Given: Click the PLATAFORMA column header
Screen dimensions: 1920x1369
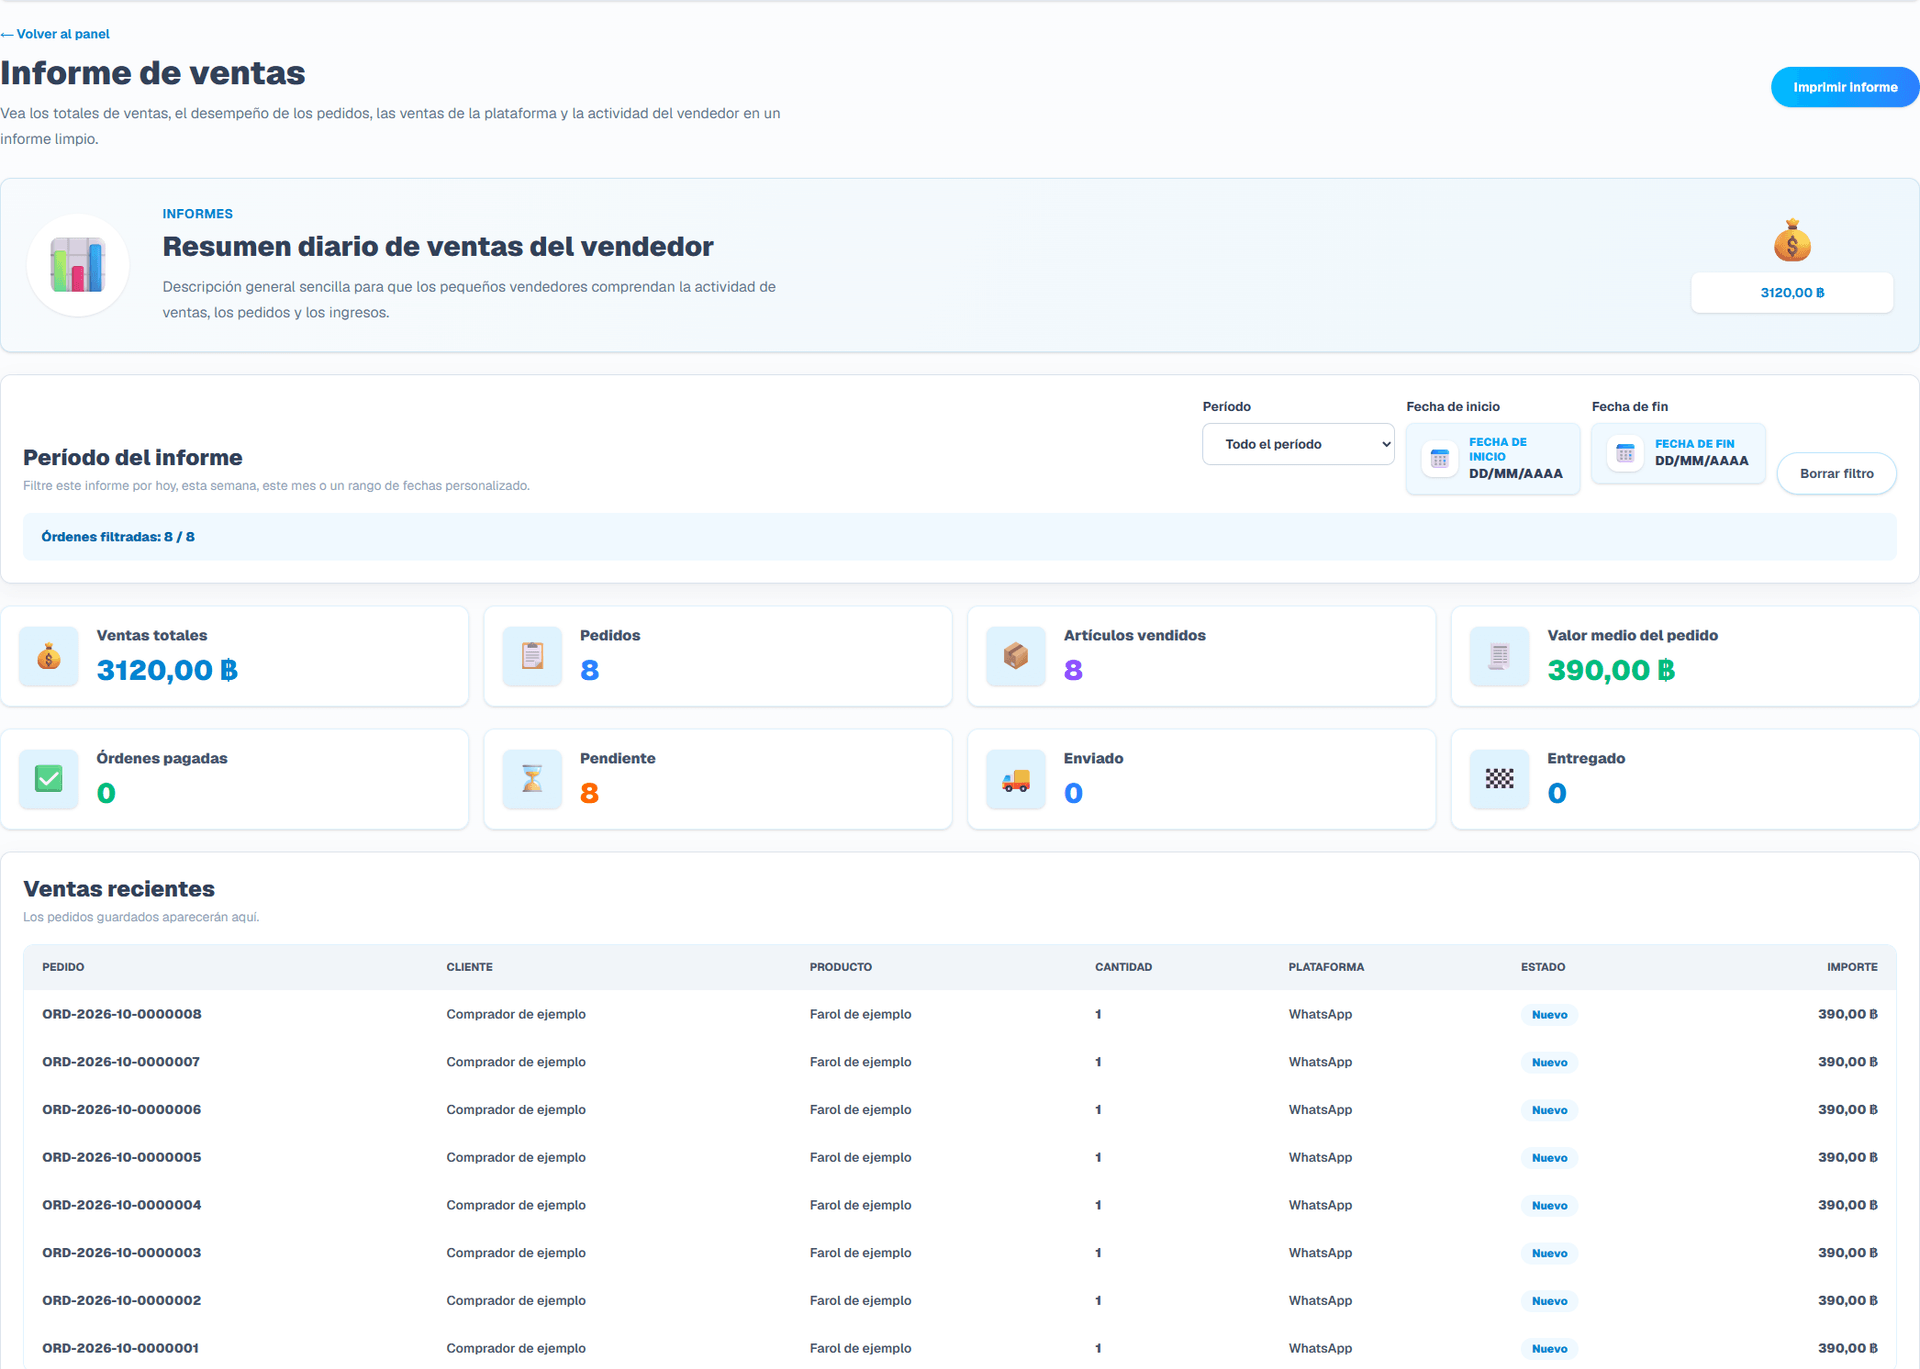Looking at the screenshot, I should [x=1326, y=967].
